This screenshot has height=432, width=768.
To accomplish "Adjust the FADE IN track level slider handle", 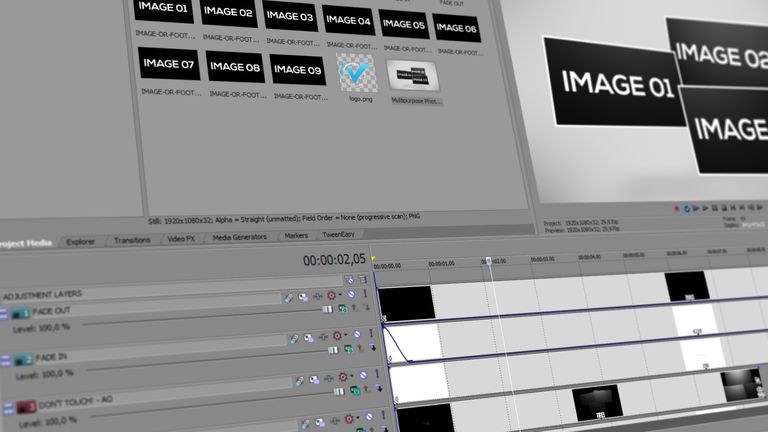I will tap(333, 350).
